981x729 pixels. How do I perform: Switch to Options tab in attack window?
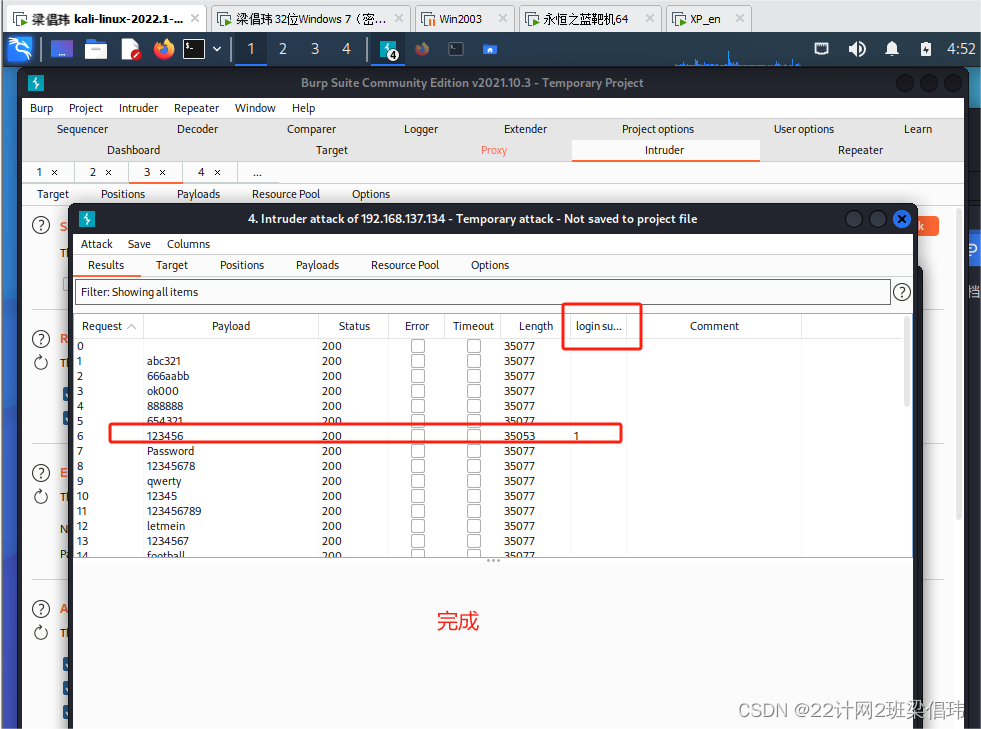click(x=490, y=265)
